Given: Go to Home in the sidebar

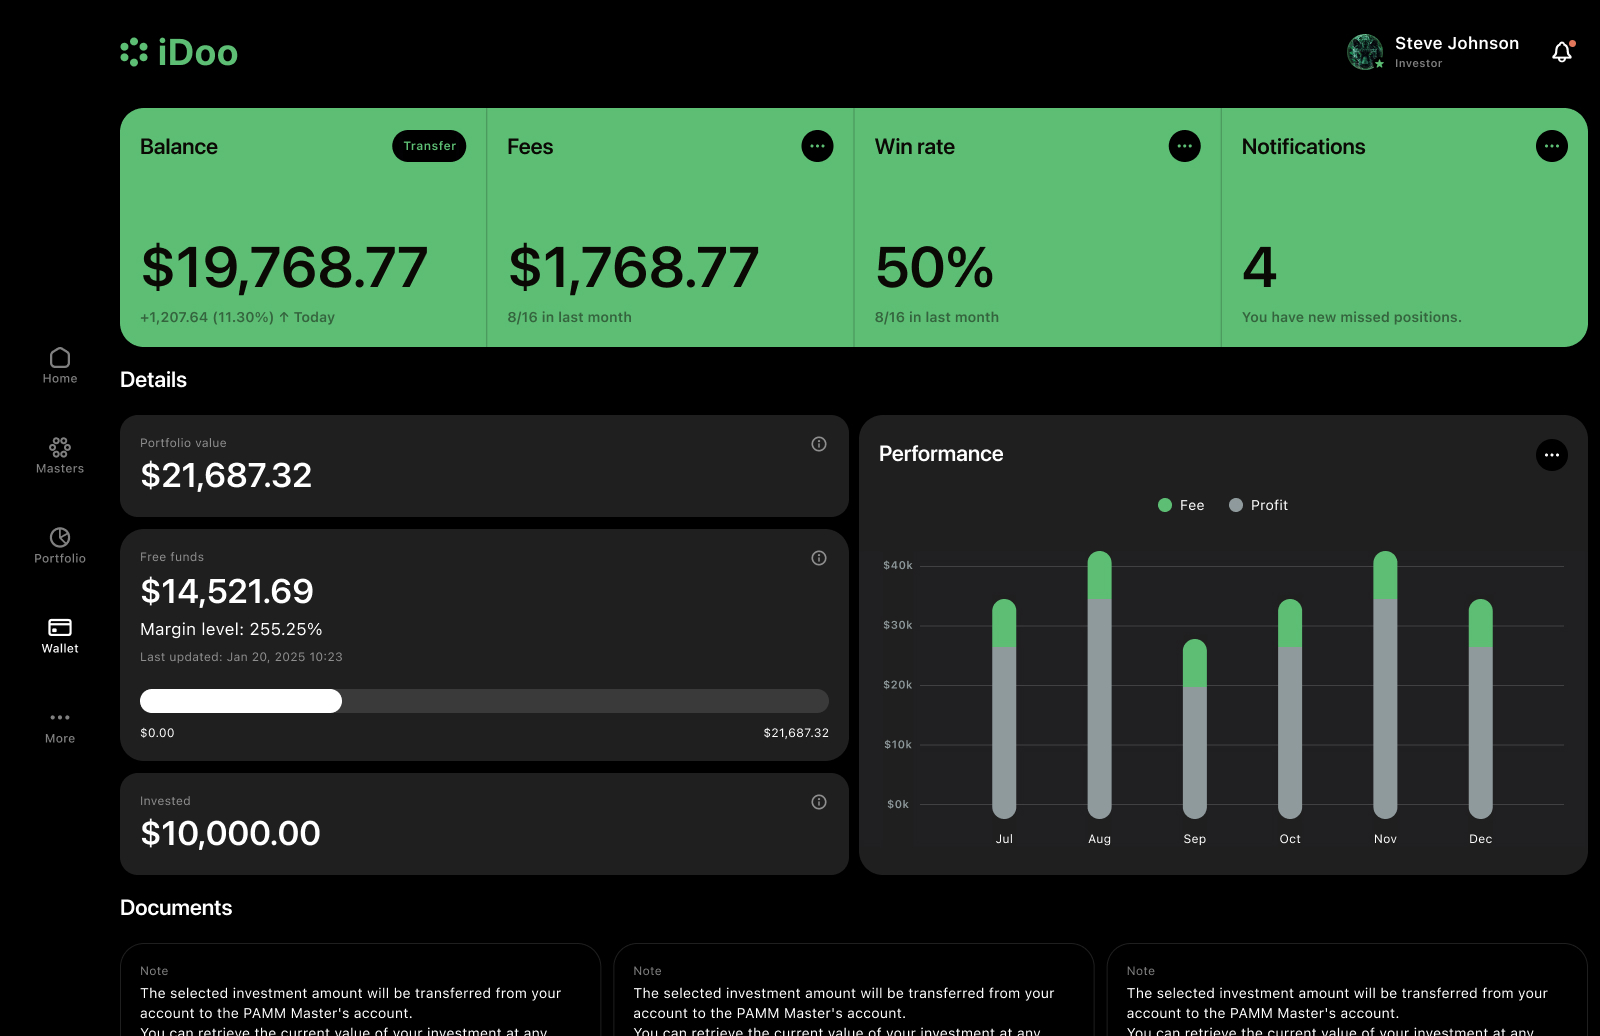Looking at the screenshot, I should (60, 365).
